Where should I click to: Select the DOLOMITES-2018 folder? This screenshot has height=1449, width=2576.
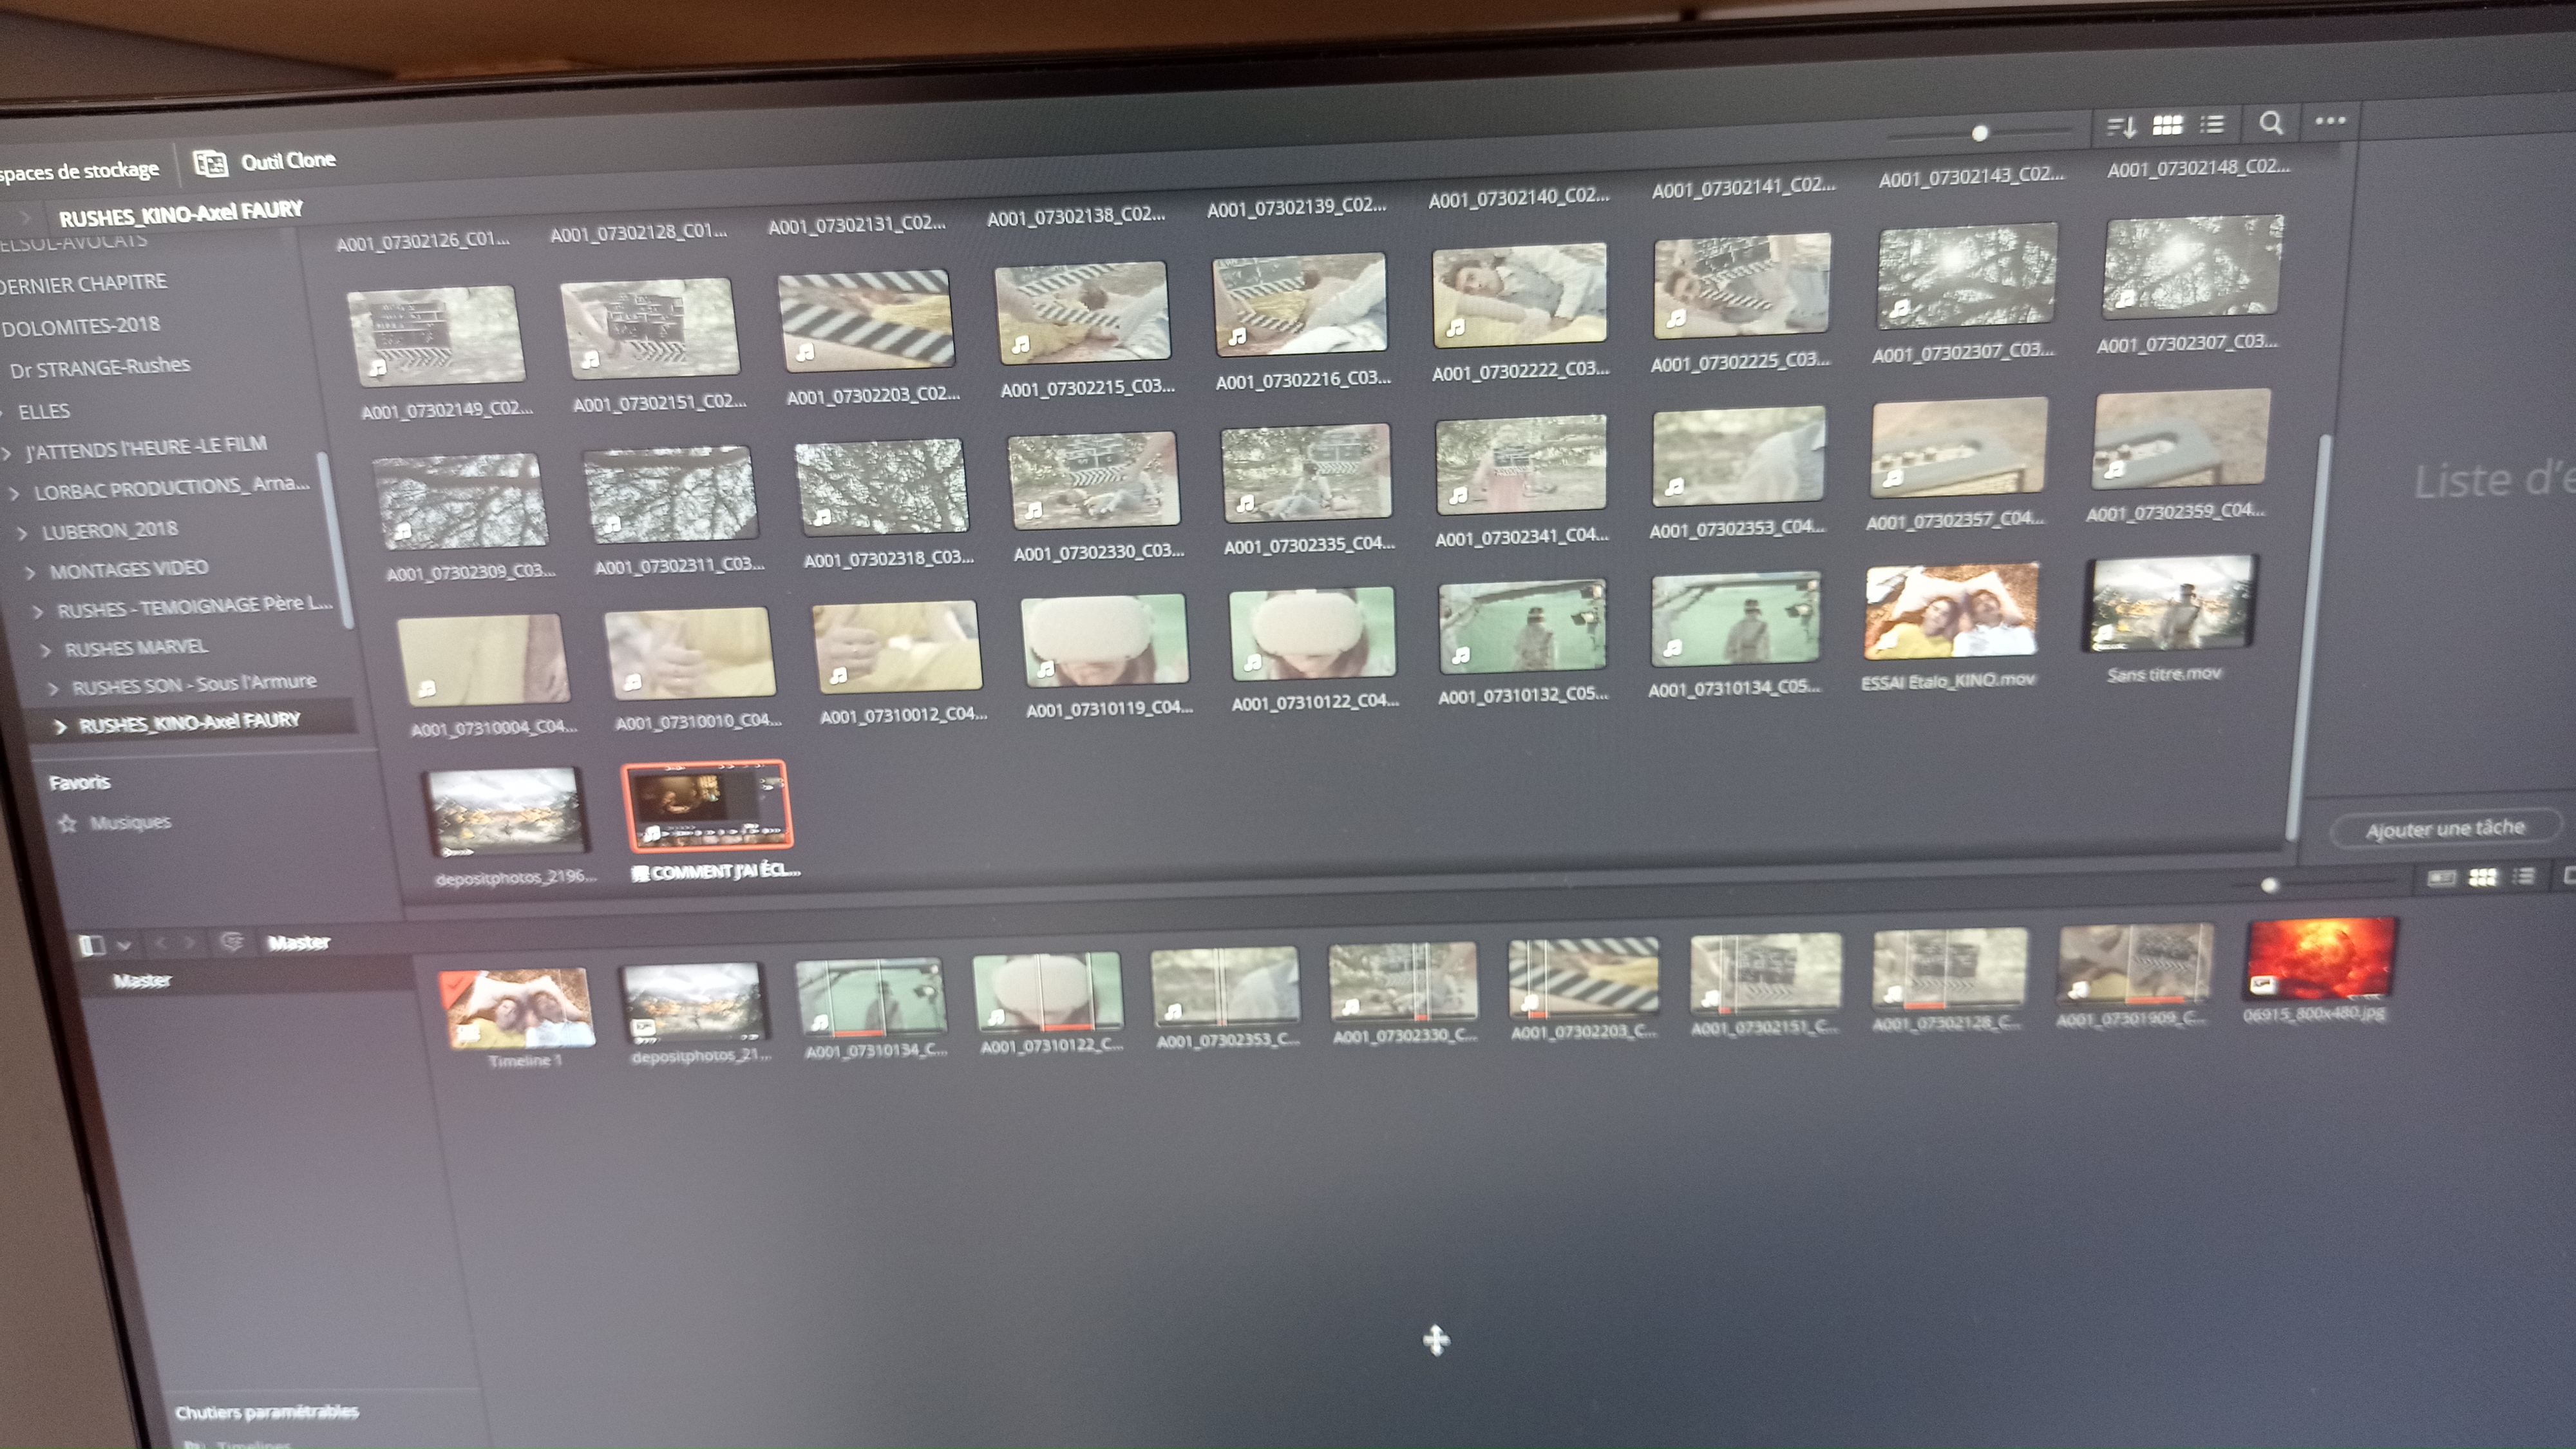pyautogui.click(x=82, y=326)
